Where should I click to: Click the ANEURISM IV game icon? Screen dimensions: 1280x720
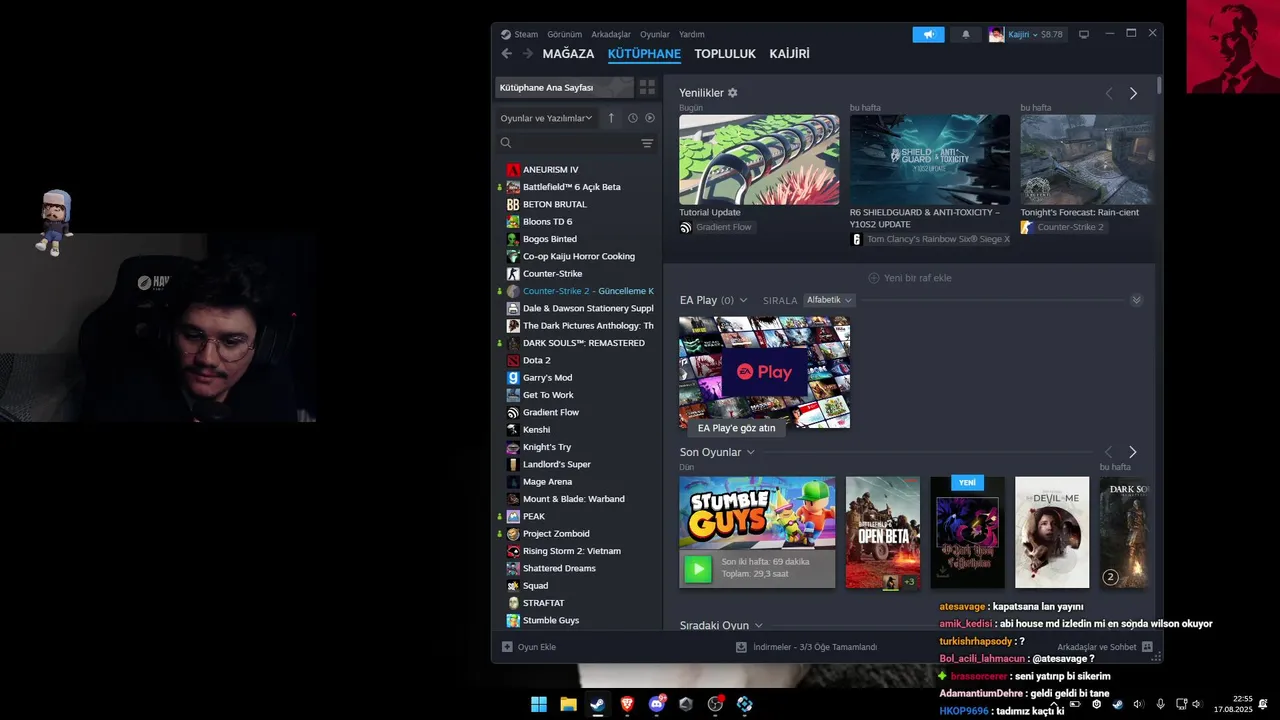[513, 170]
